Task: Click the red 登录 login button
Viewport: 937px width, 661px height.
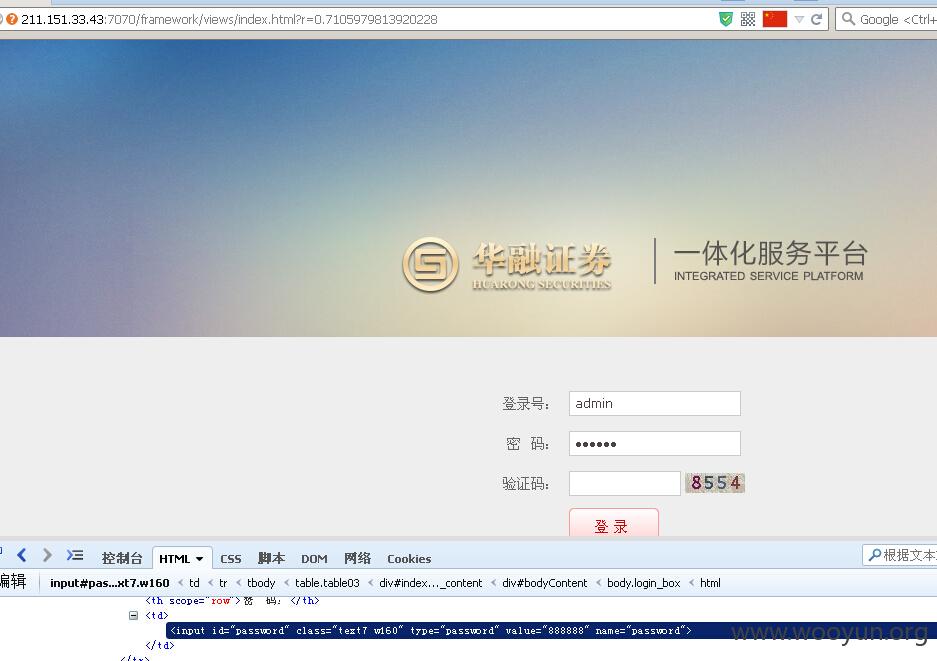Action: coord(614,524)
